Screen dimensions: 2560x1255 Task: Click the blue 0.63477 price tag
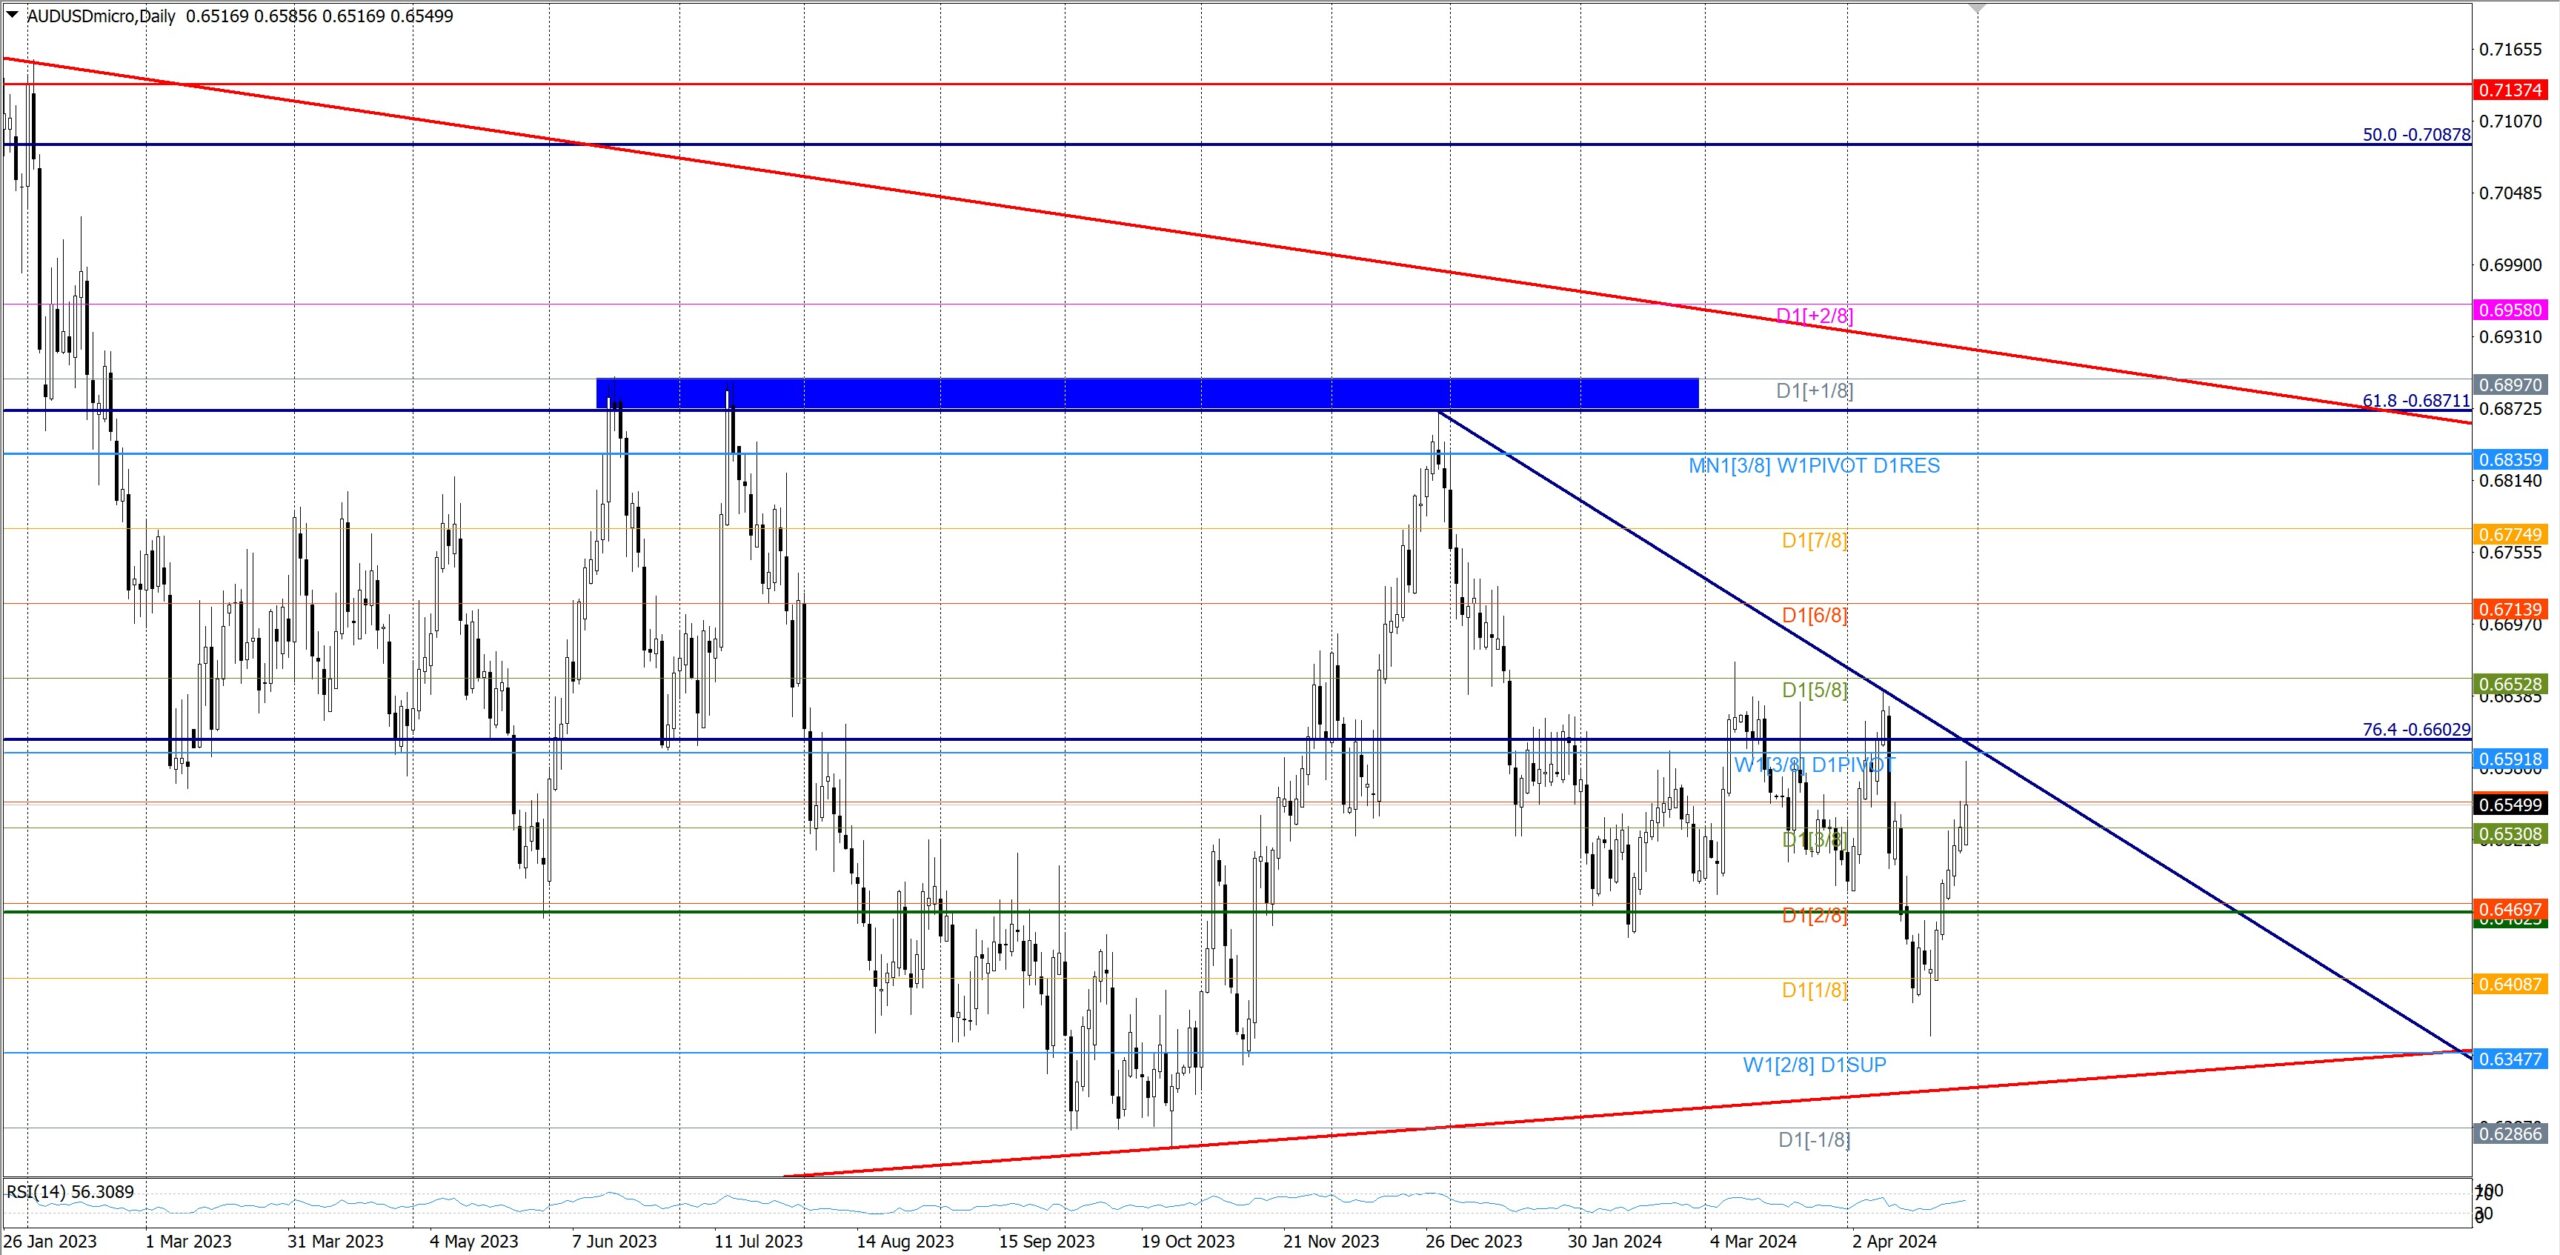click(2509, 1059)
